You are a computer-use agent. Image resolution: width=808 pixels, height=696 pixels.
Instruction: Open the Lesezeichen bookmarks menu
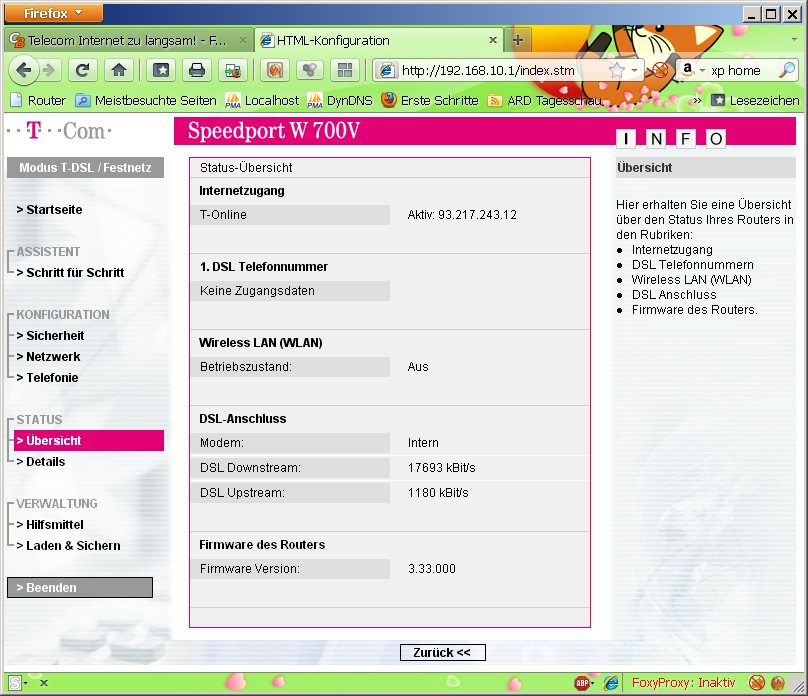pyautogui.click(x=755, y=100)
